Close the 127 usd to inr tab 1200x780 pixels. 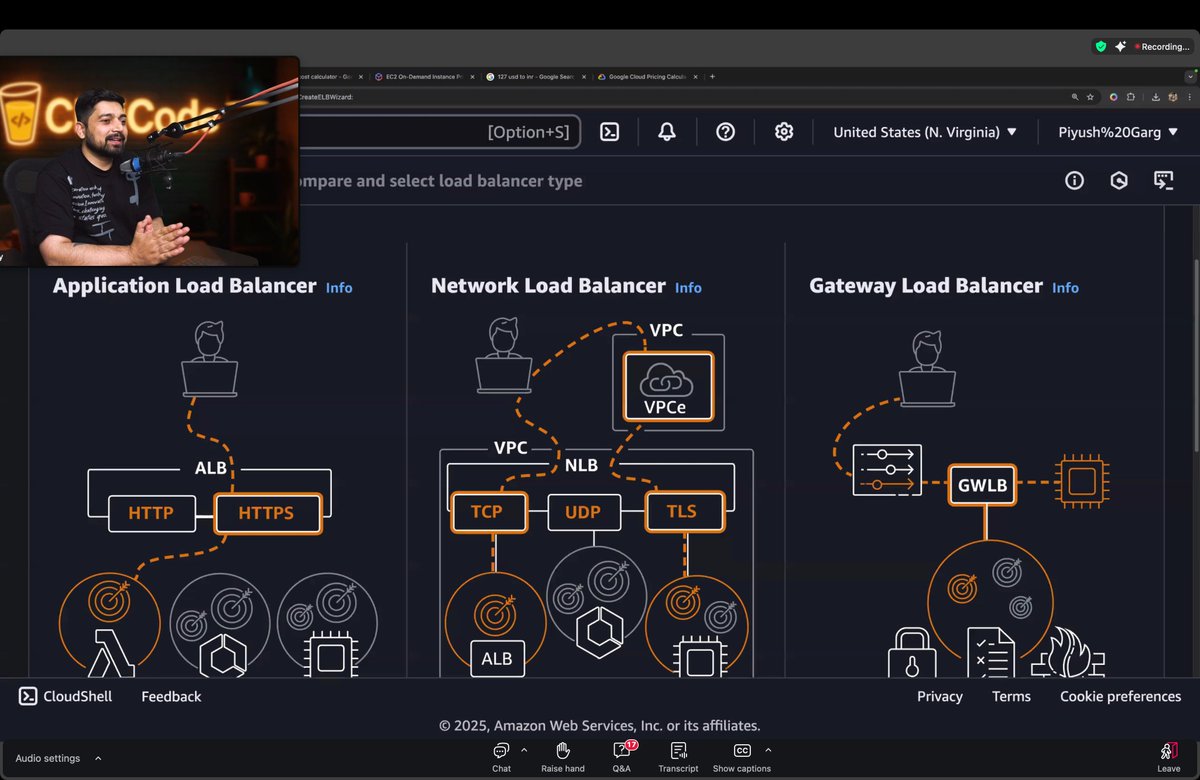pos(586,76)
